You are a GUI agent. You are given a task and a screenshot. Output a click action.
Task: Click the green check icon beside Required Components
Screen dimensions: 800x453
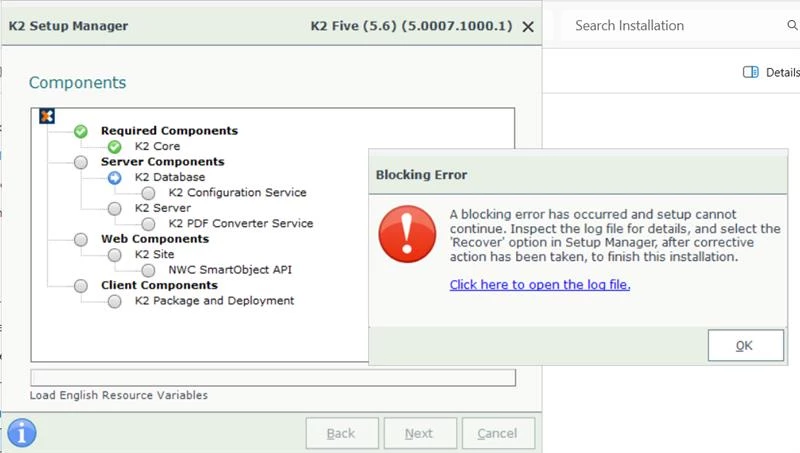click(x=81, y=131)
